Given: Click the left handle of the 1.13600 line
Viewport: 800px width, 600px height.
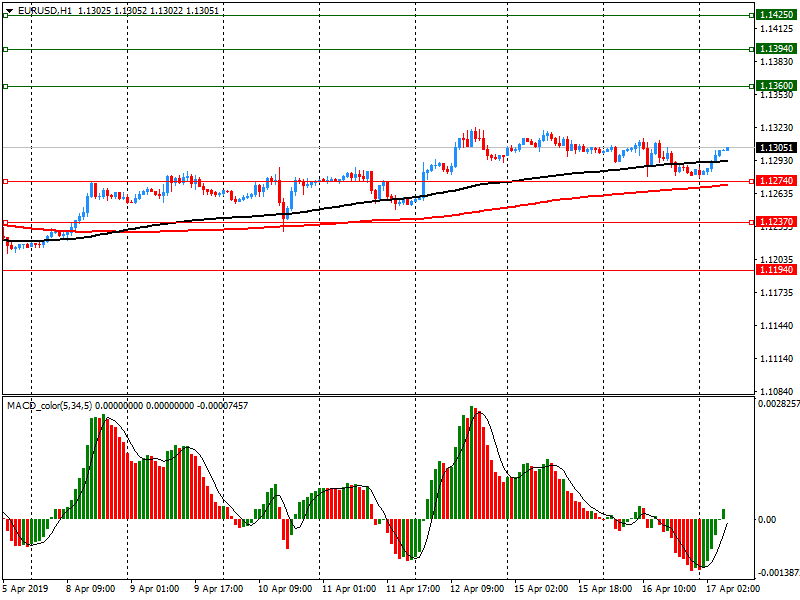Looking at the screenshot, I should tap(5, 86).
